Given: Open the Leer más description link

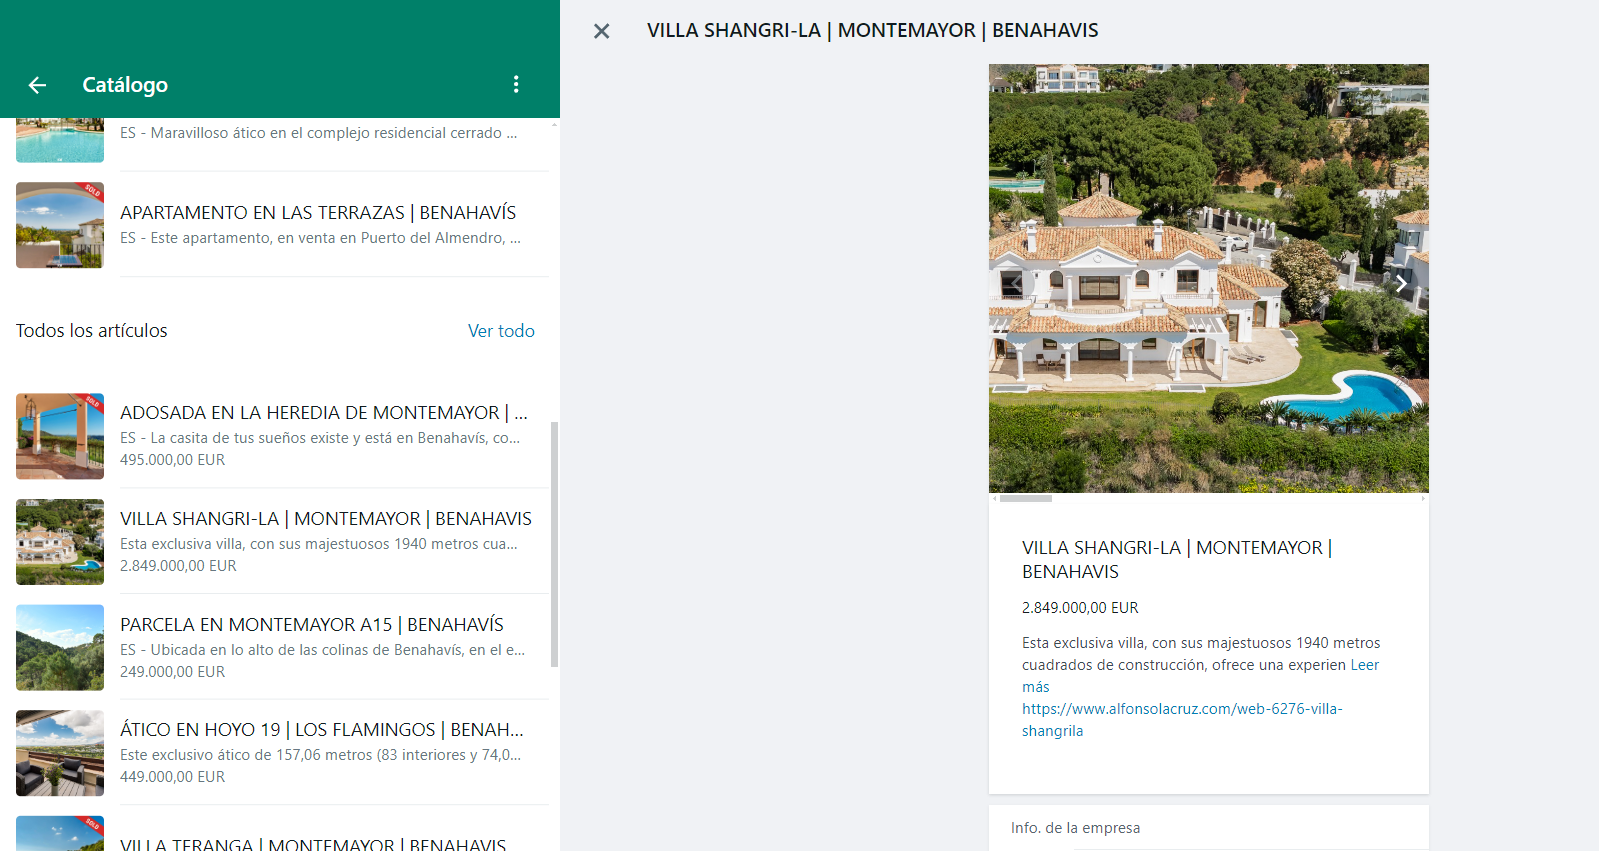Looking at the screenshot, I should 1365,665.
